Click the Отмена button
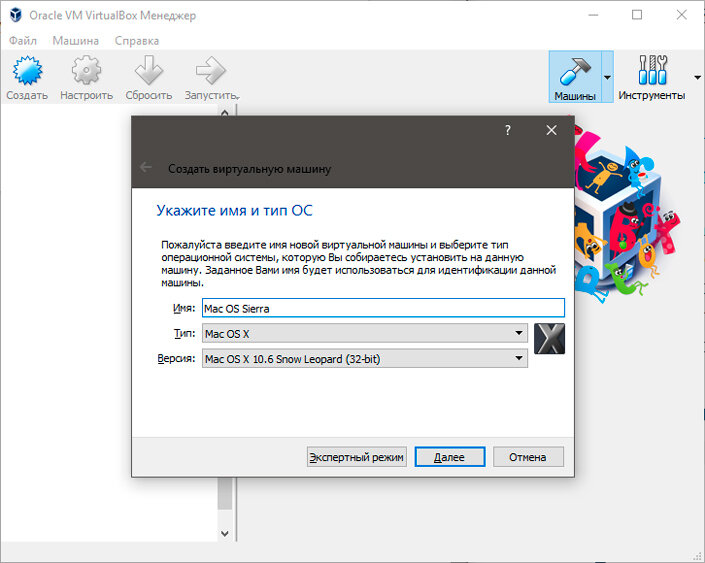The image size is (705, 563). [528, 457]
